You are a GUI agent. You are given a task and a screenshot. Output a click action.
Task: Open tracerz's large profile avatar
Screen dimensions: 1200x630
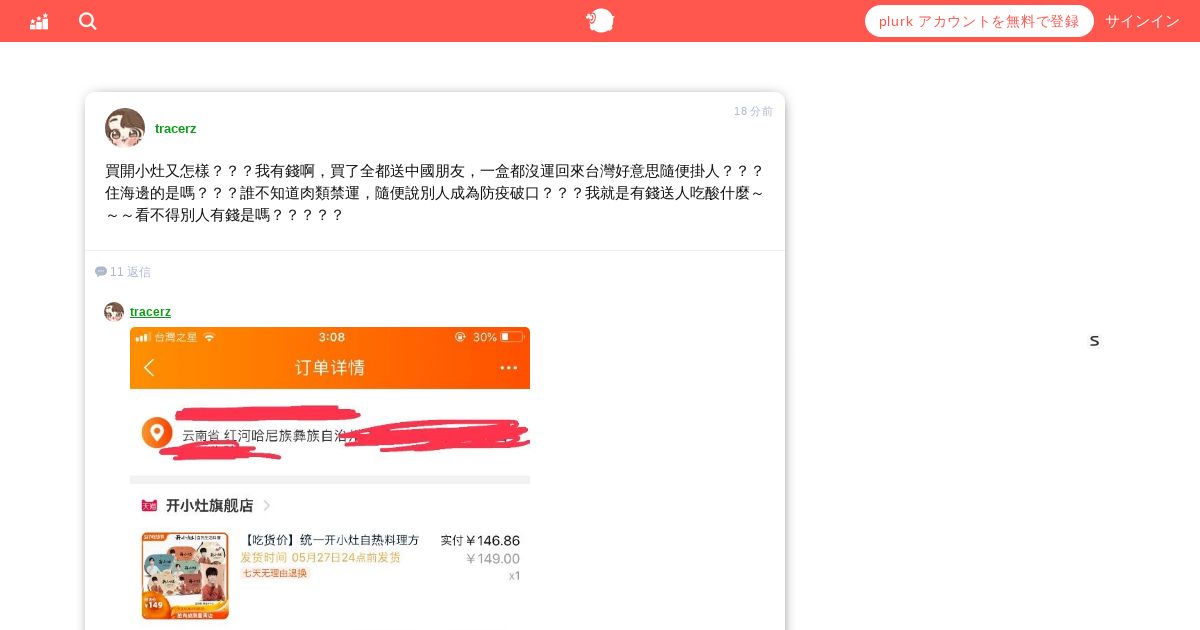click(125, 128)
